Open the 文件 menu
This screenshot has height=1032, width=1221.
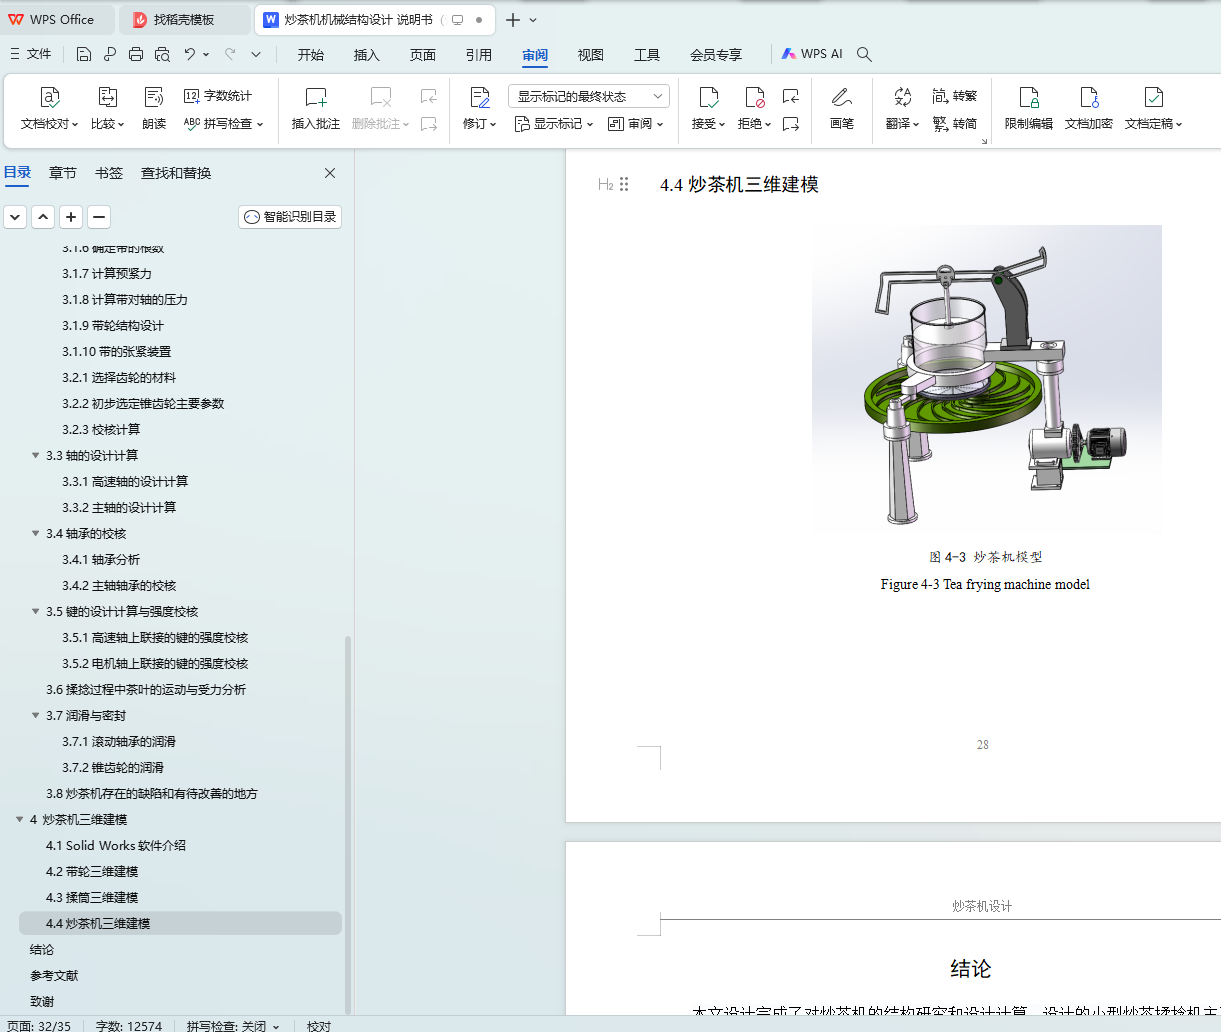(30, 54)
